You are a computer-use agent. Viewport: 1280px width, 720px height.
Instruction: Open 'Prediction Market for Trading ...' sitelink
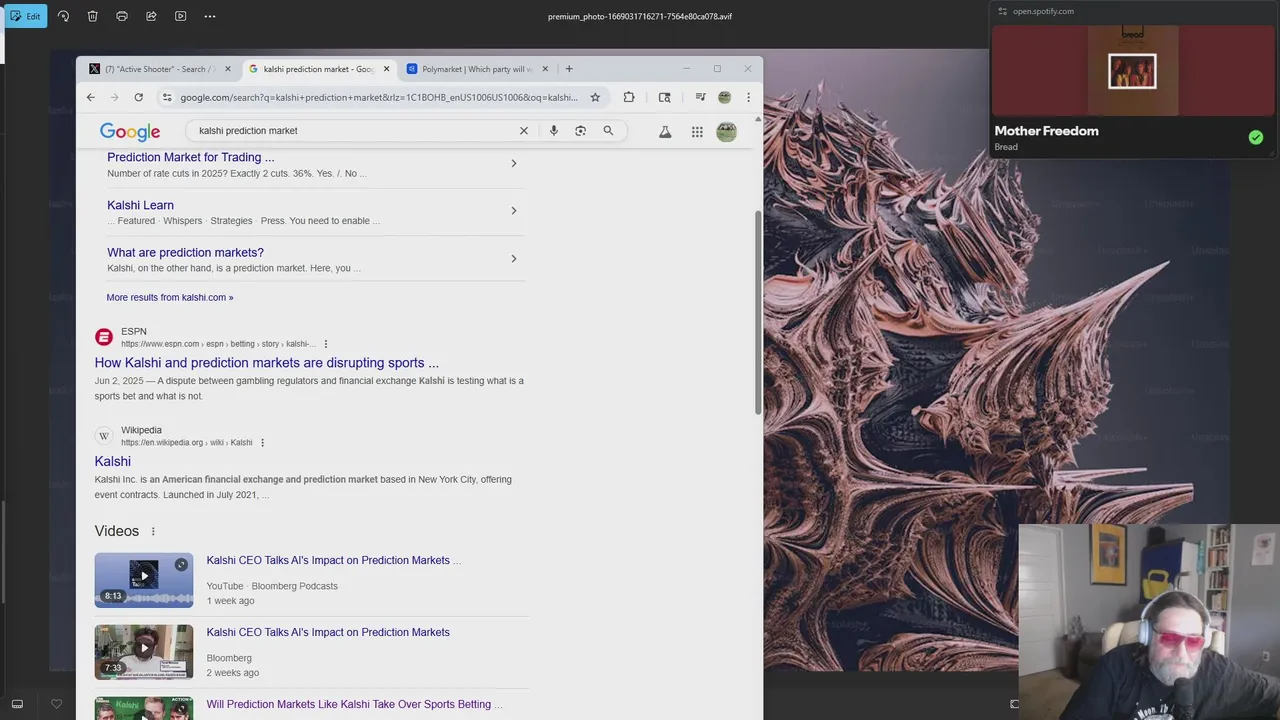pos(190,157)
